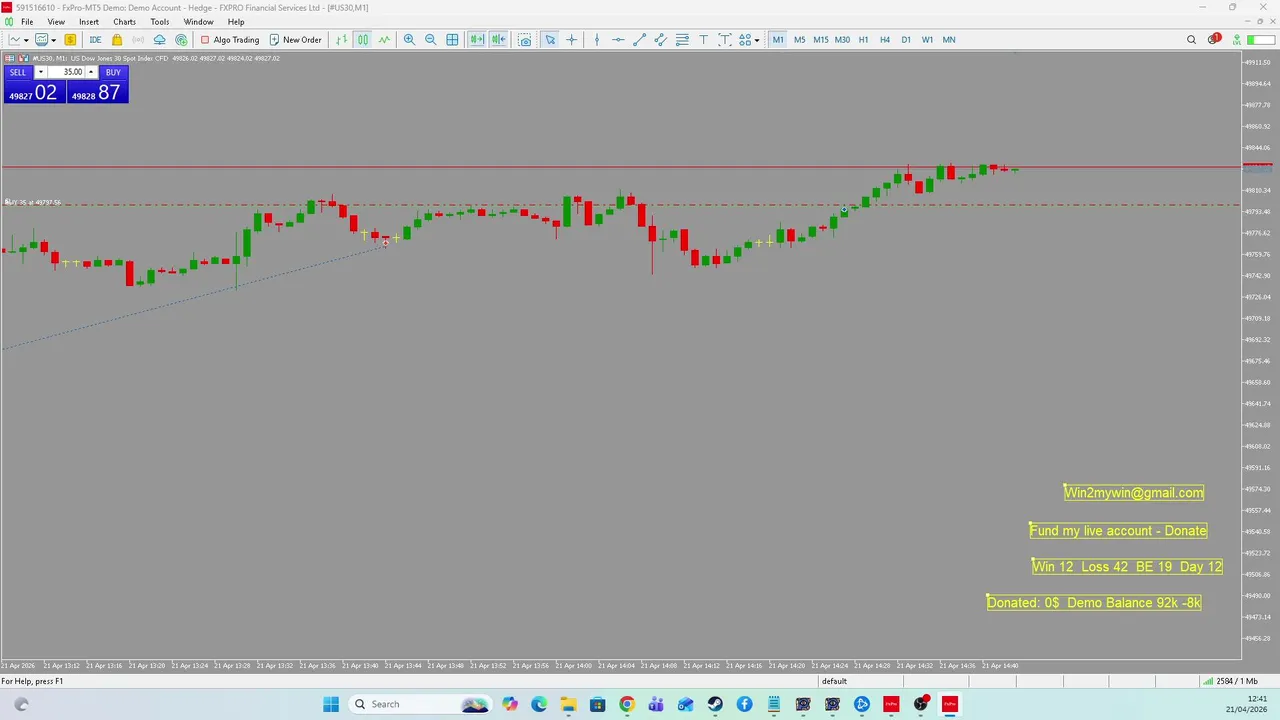Viewport: 1280px width, 720px height.
Task: Switch to MN timeframe
Action: pos(949,40)
